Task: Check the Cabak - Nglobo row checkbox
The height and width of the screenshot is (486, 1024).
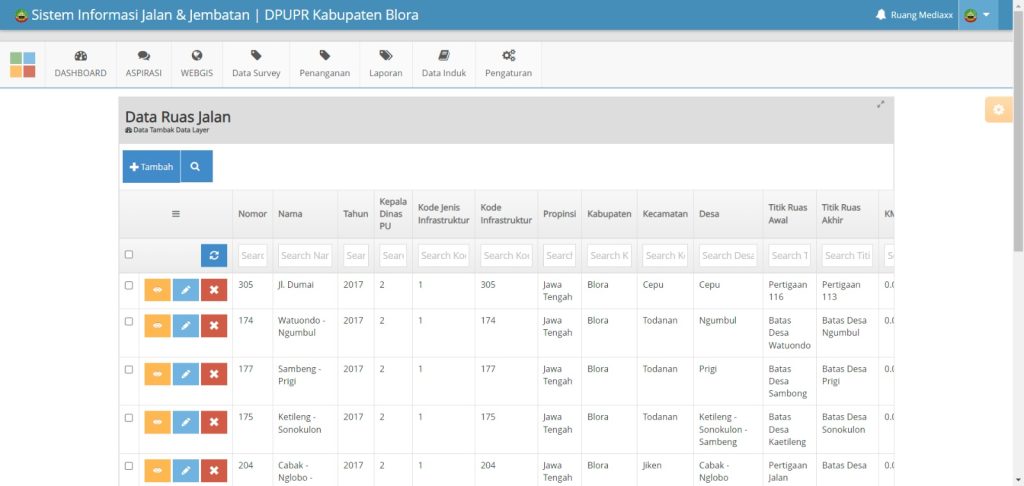Action: pos(129,466)
